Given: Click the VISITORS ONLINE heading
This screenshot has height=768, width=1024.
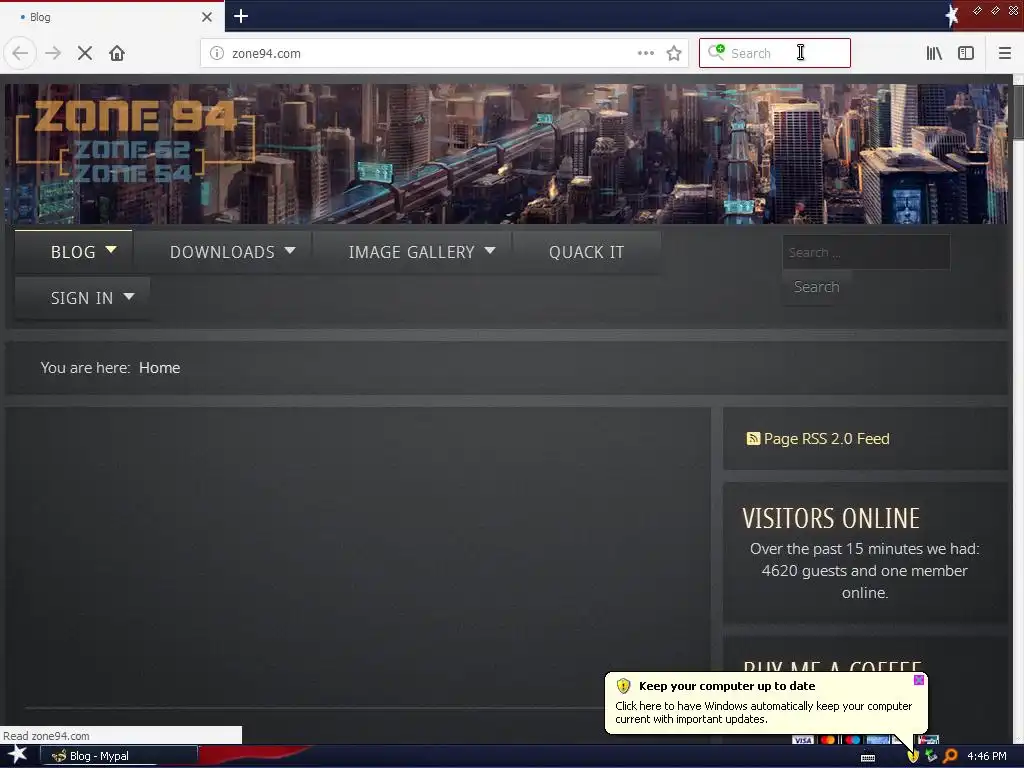Looking at the screenshot, I should pyautogui.click(x=831, y=519).
